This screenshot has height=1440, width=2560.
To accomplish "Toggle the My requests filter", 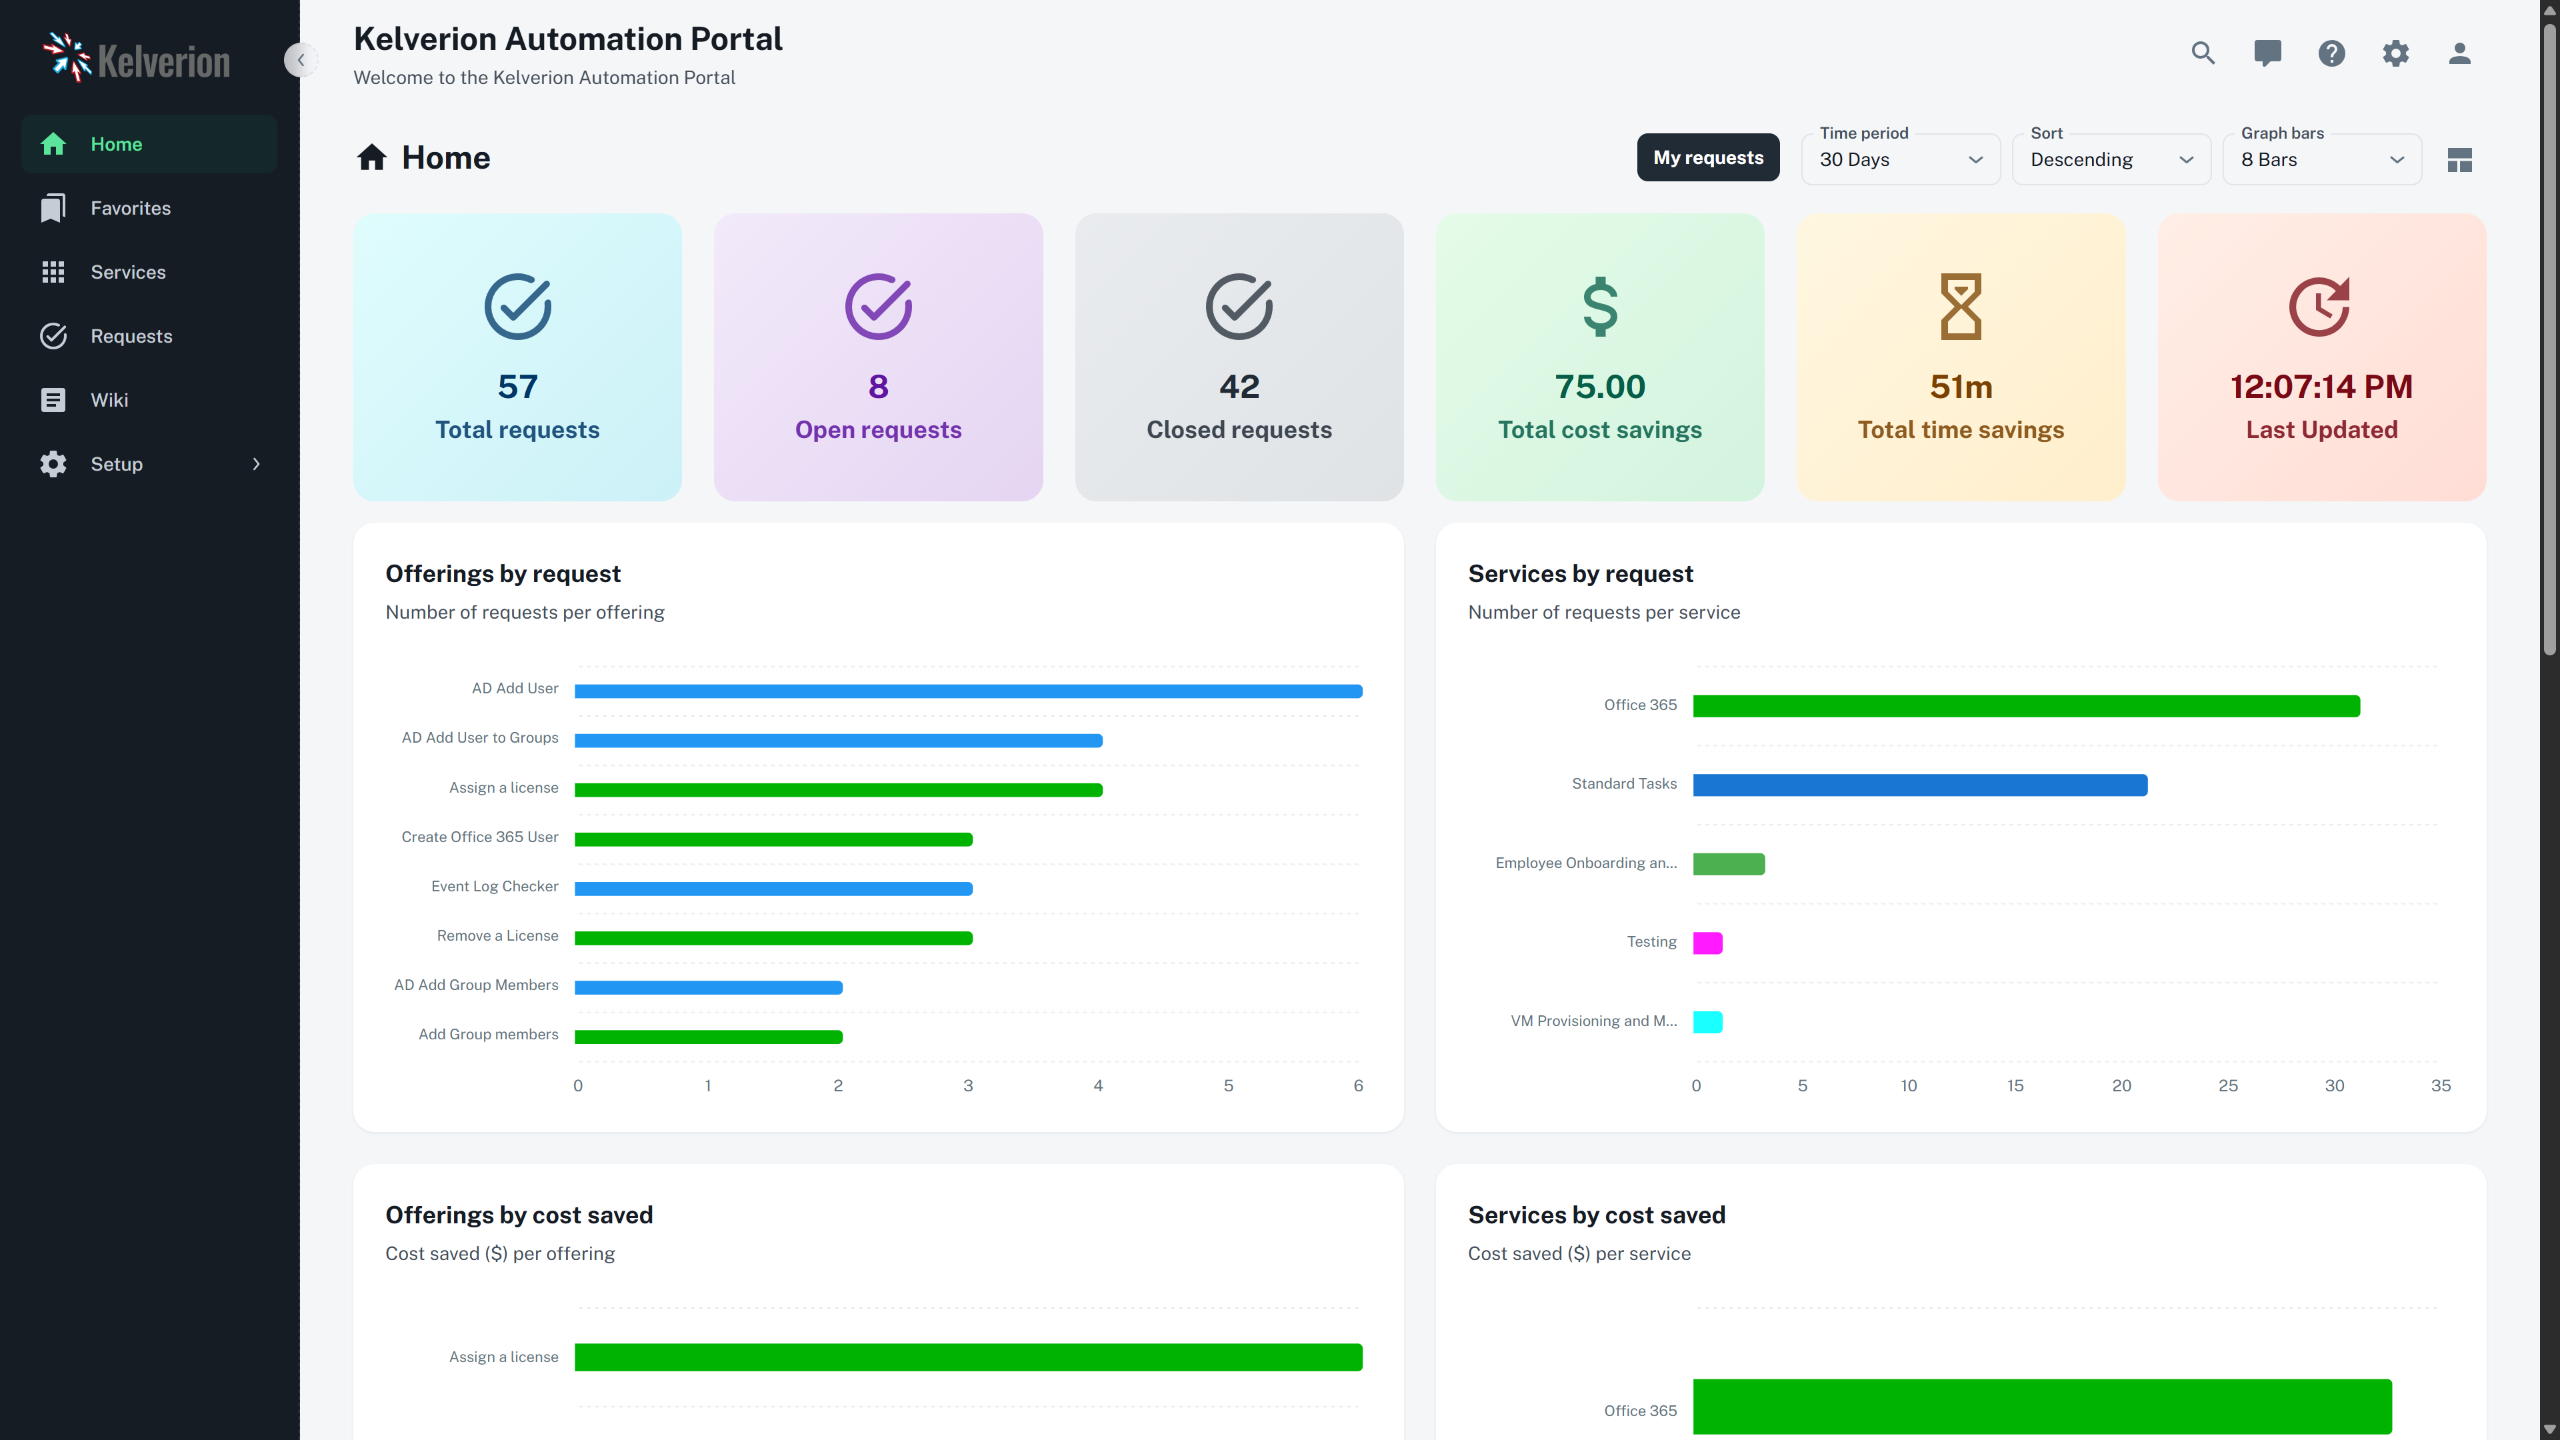I will 1707,158.
